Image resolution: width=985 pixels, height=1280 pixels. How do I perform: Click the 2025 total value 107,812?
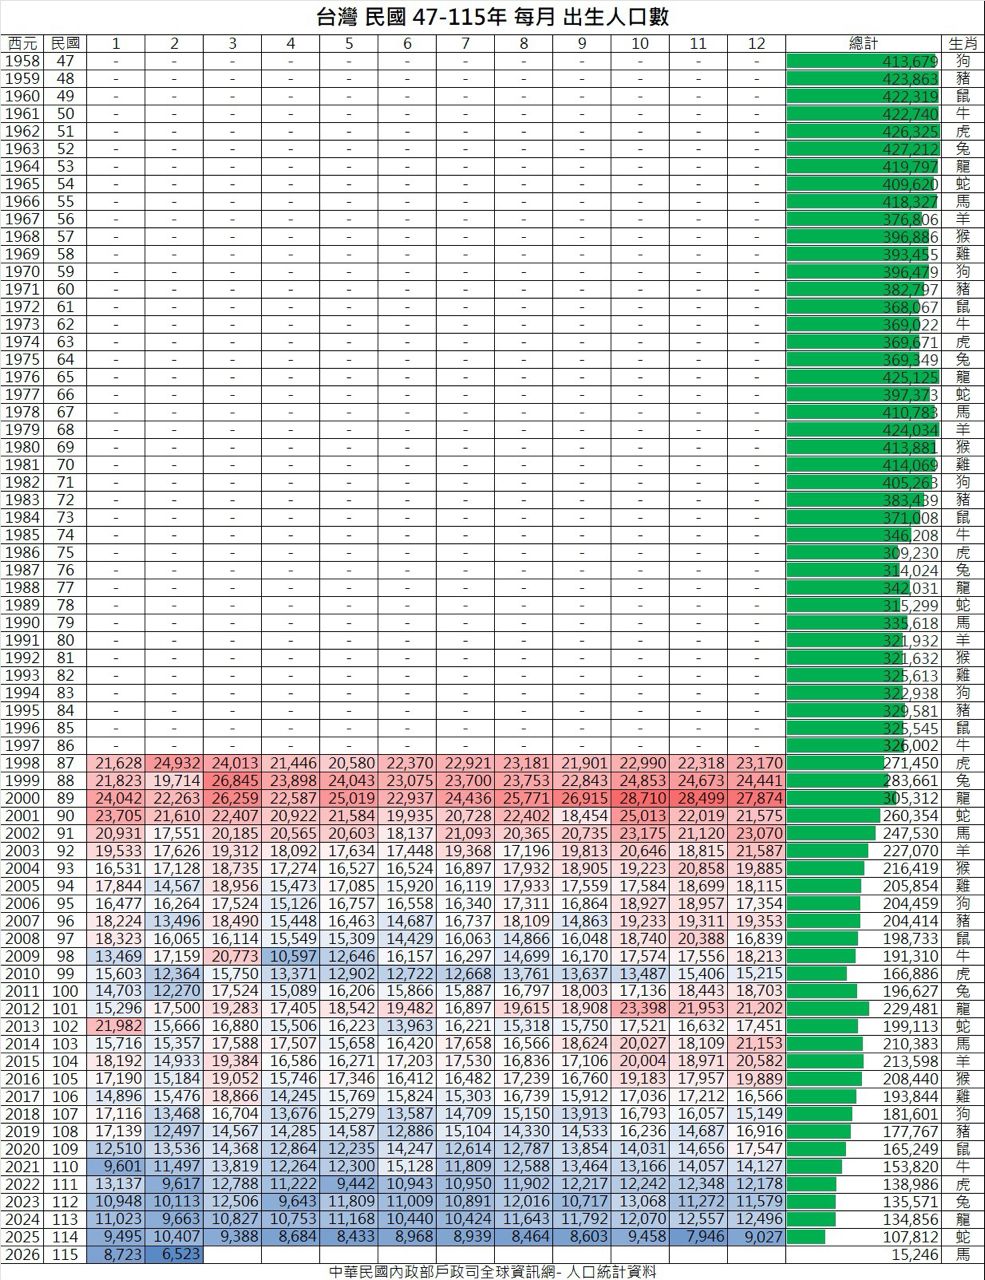point(910,1236)
